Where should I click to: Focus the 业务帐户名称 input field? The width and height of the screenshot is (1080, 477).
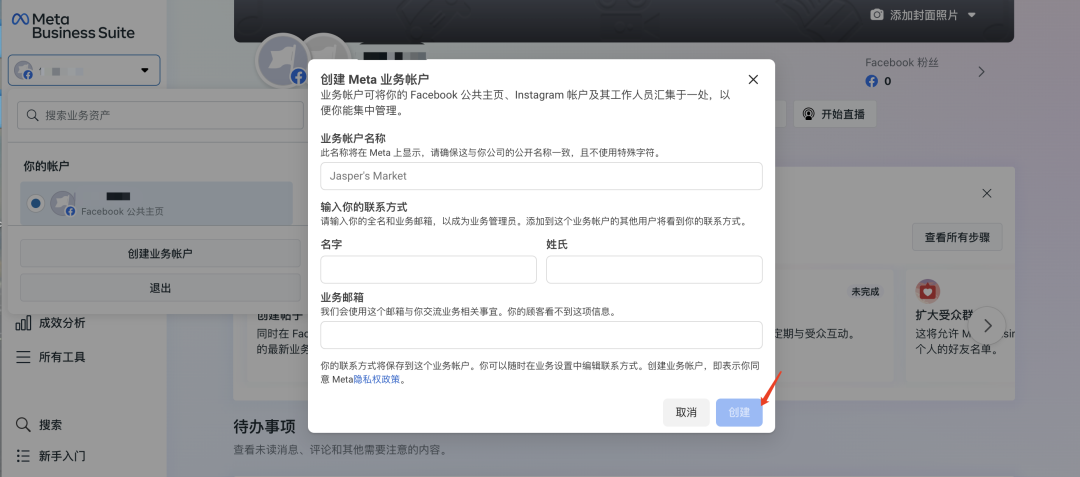pyautogui.click(x=541, y=176)
